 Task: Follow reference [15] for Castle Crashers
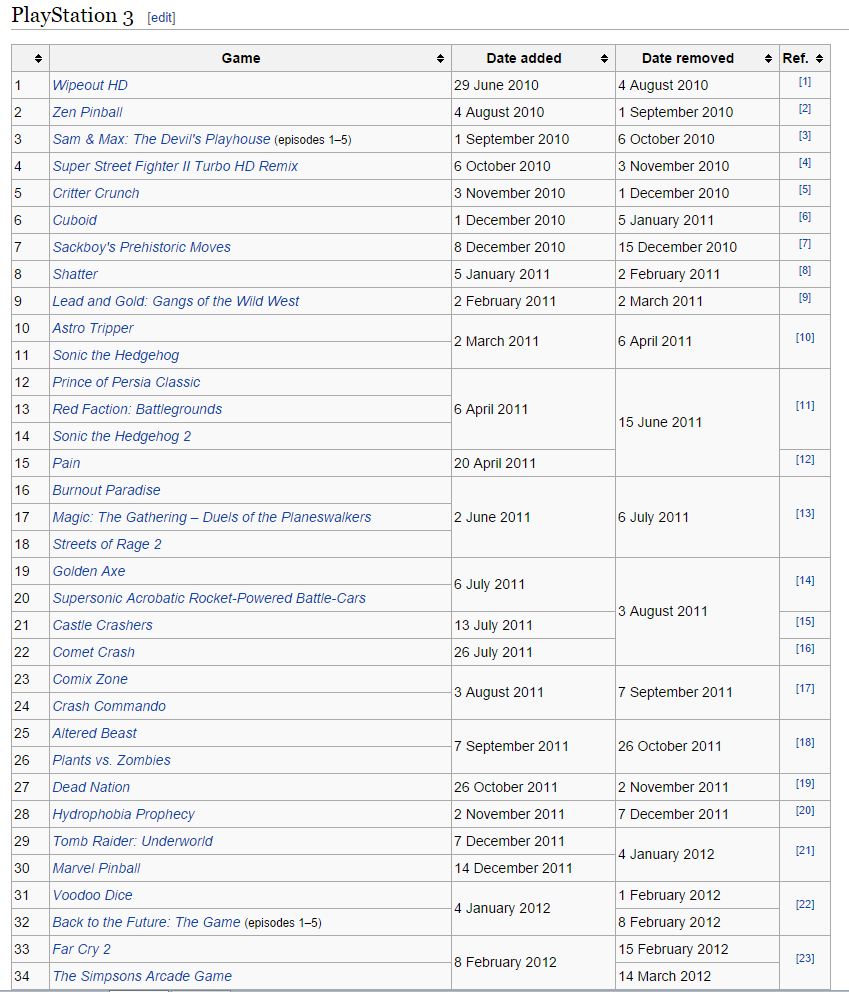pyautogui.click(x=805, y=621)
